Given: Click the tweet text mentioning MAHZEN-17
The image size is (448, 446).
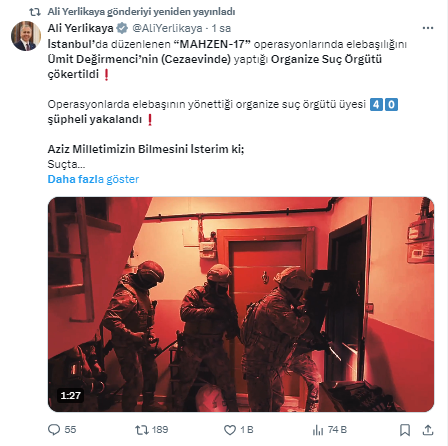Looking at the screenshot, I should click(227, 59).
